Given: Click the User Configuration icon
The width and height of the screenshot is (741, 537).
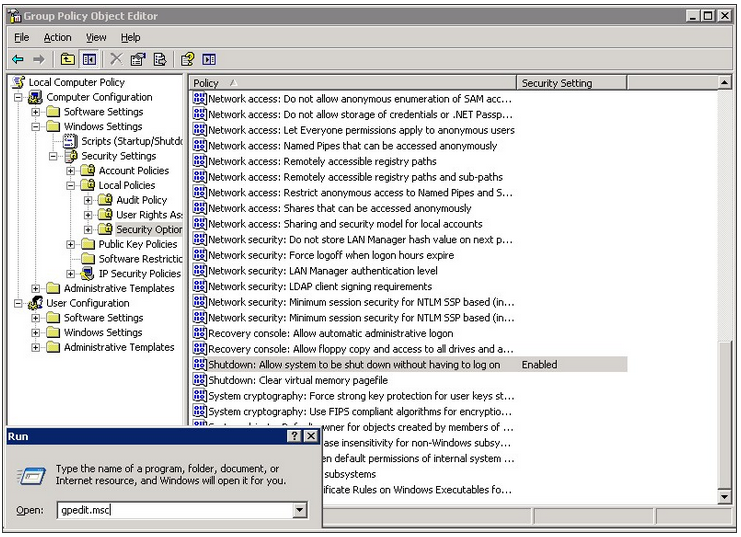Looking at the screenshot, I should [35, 303].
